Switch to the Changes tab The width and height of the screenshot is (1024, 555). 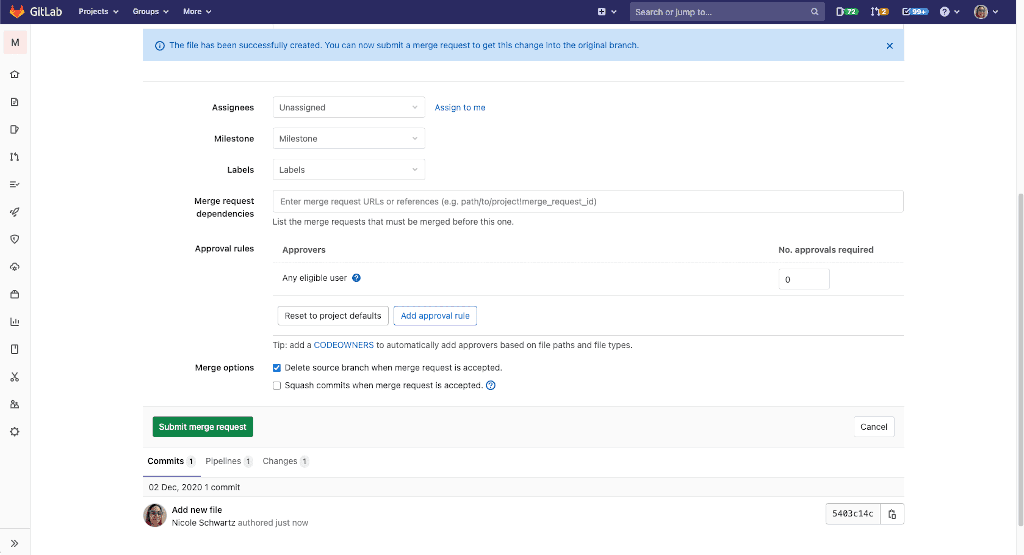tap(285, 461)
